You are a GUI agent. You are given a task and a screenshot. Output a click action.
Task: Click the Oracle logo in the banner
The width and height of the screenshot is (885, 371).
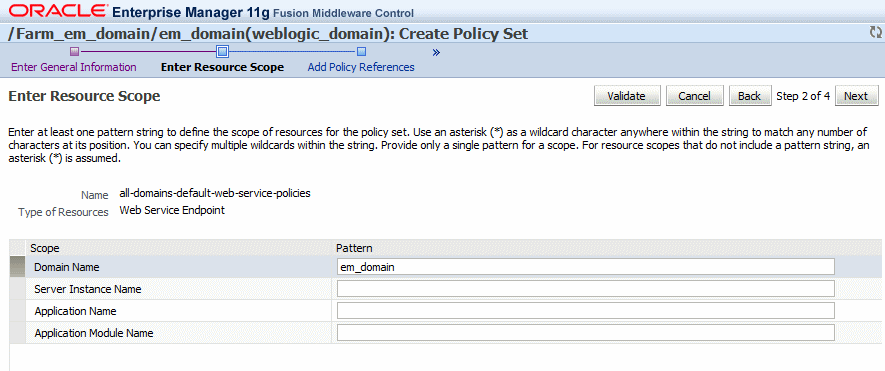58,11
